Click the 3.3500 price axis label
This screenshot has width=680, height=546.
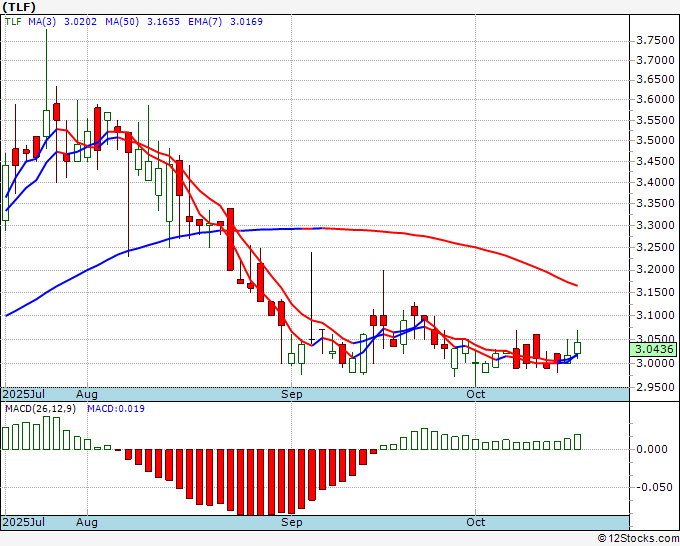[x=655, y=204]
